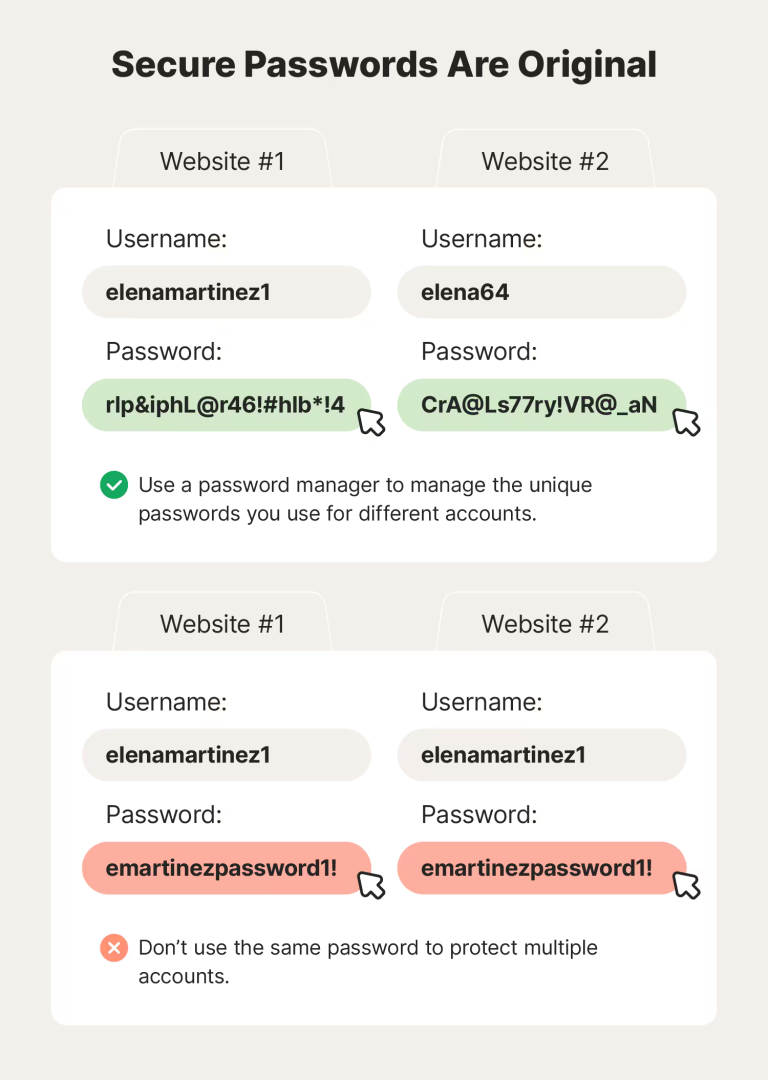This screenshot has height=1080, width=768.
Task: Click cursor icon beside rlp&iphL password
Action: (x=371, y=422)
